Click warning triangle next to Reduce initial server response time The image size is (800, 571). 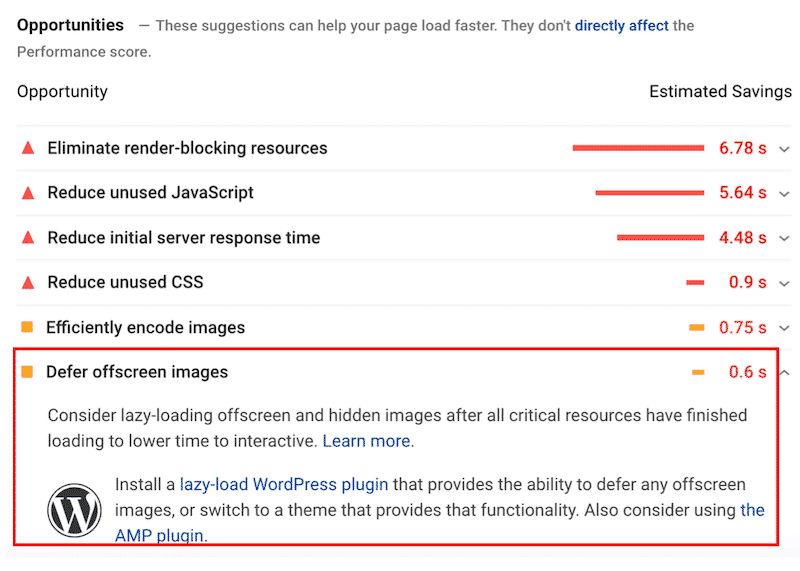coord(27,238)
